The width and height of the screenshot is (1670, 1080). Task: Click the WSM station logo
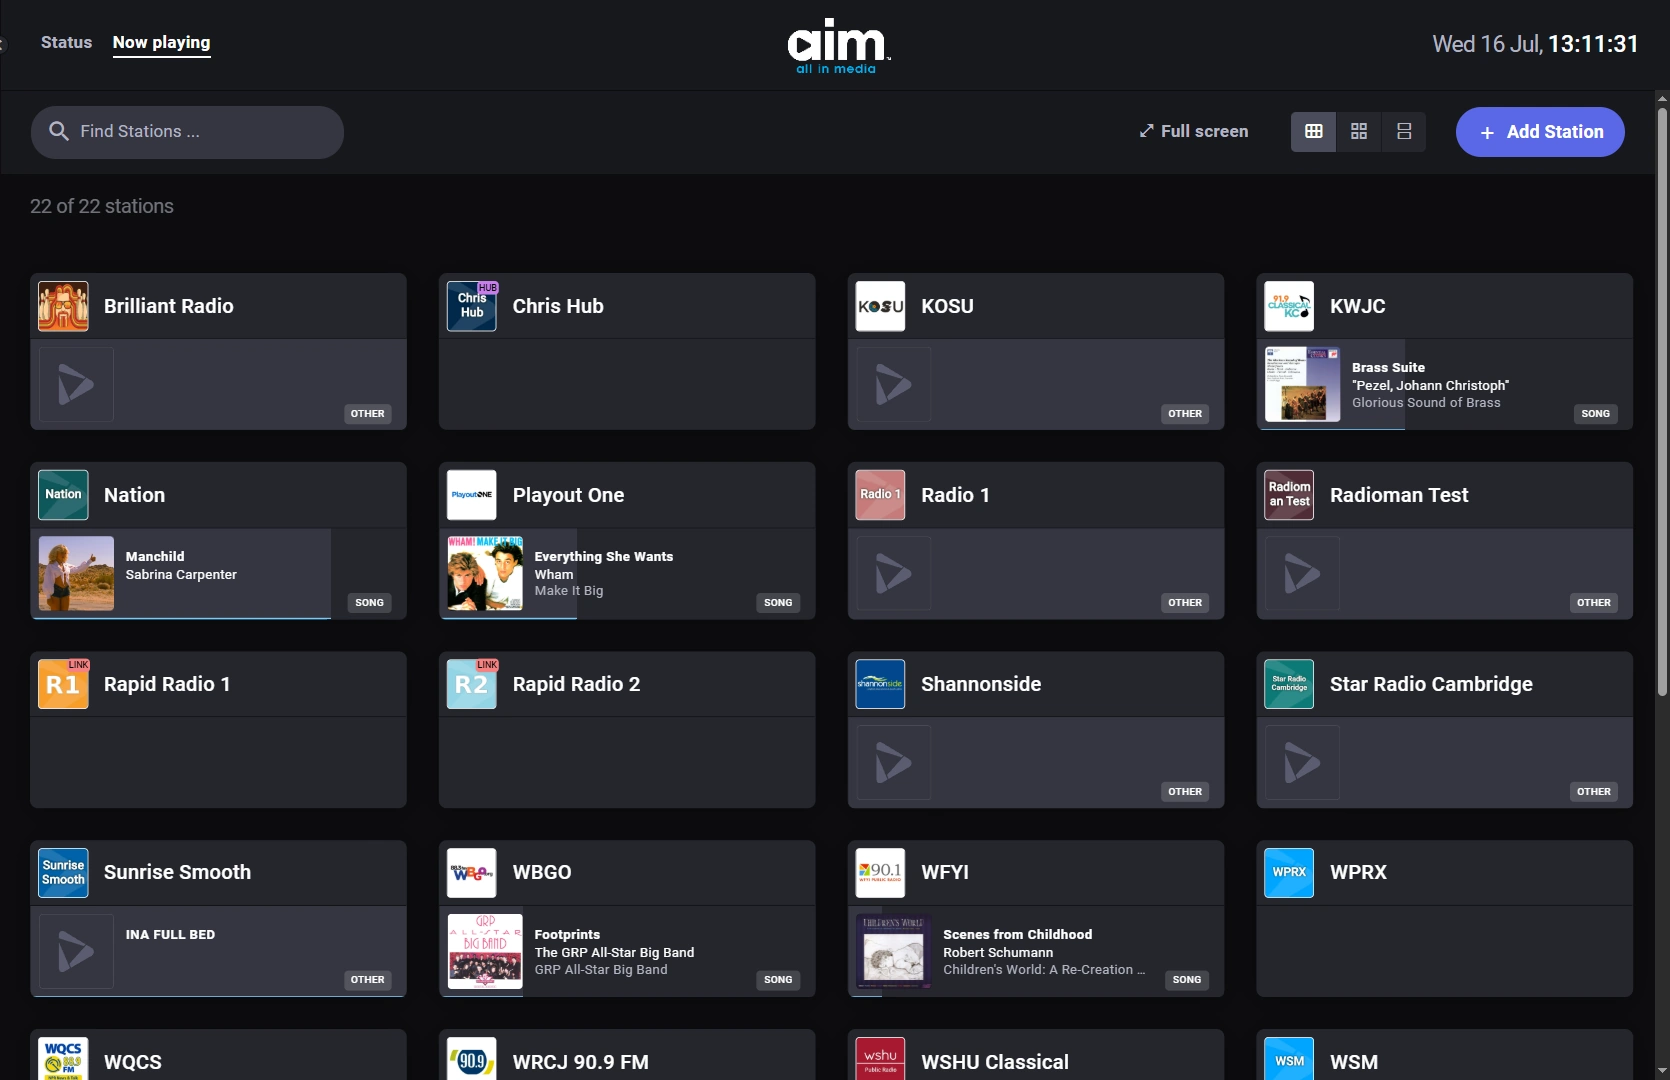(1289, 1059)
